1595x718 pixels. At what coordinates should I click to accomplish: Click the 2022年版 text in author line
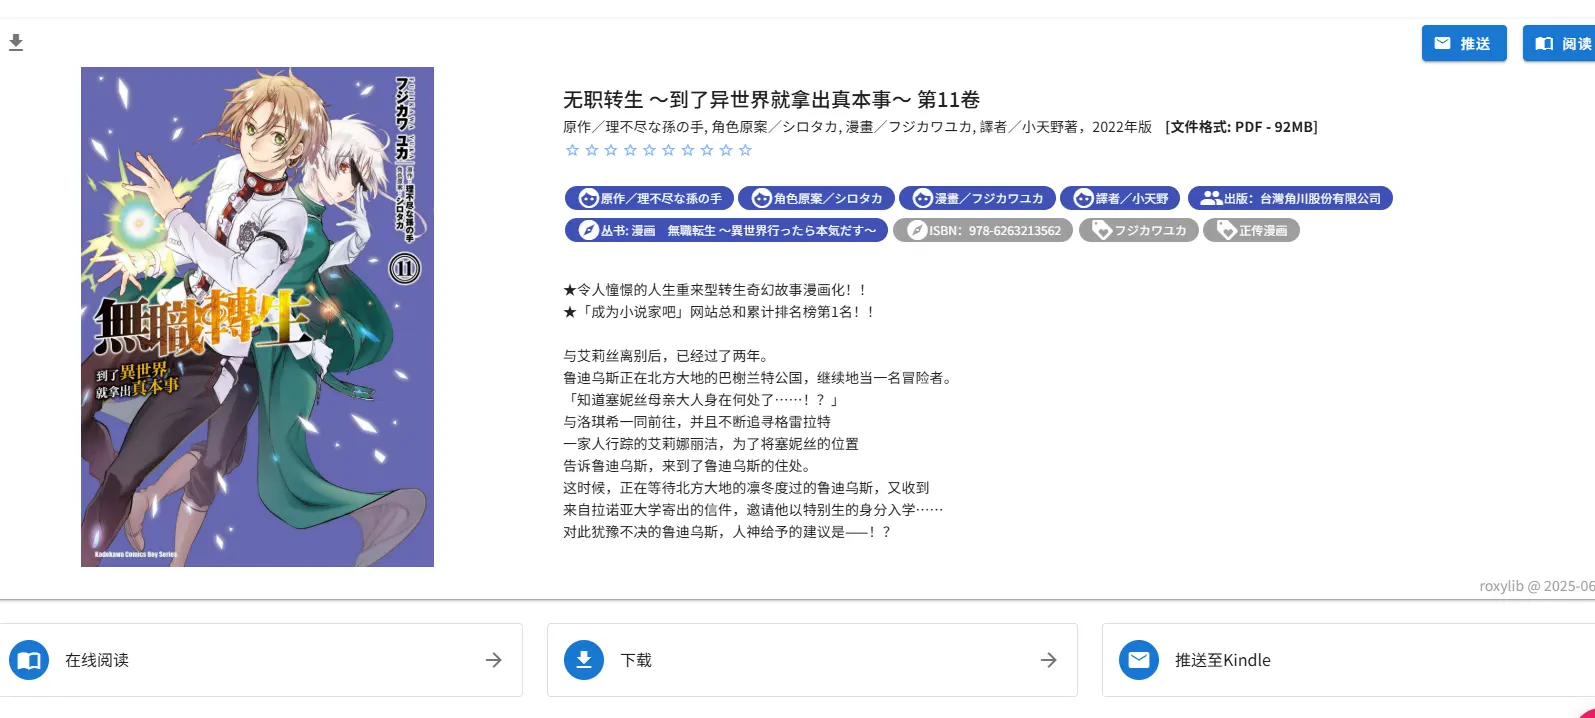click(1122, 127)
